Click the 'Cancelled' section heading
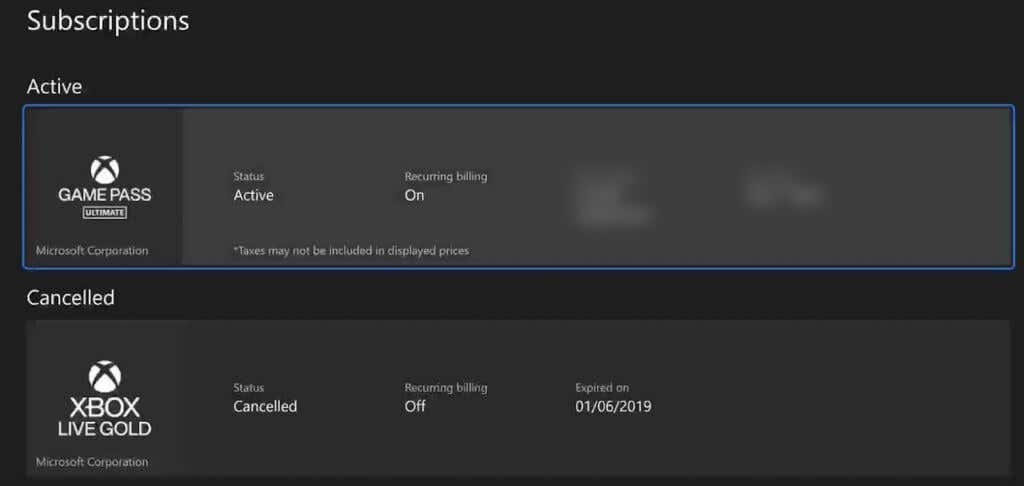1024x486 pixels. [71, 297]
